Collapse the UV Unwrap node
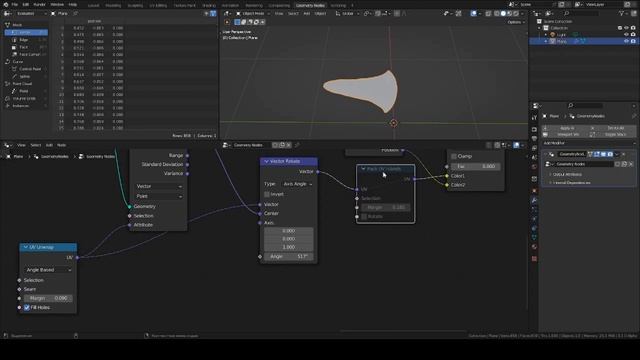This screenshot has height=360, width=640. tap(26, 247)
